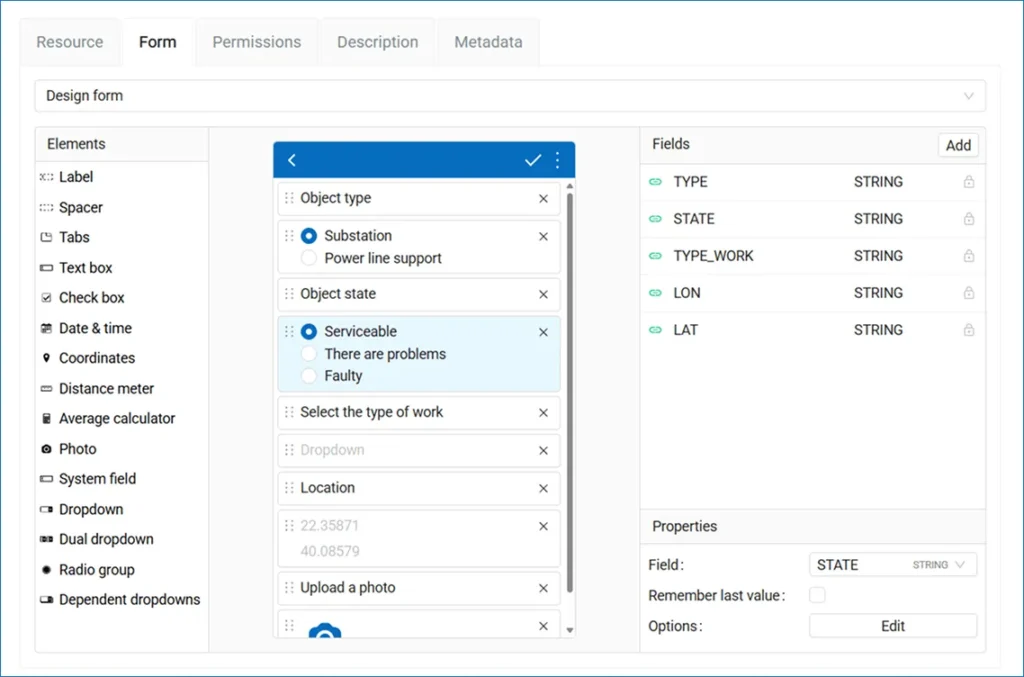Click the checkmark icon in form header
Screen dimensions: 1024x677
(533, 160)
